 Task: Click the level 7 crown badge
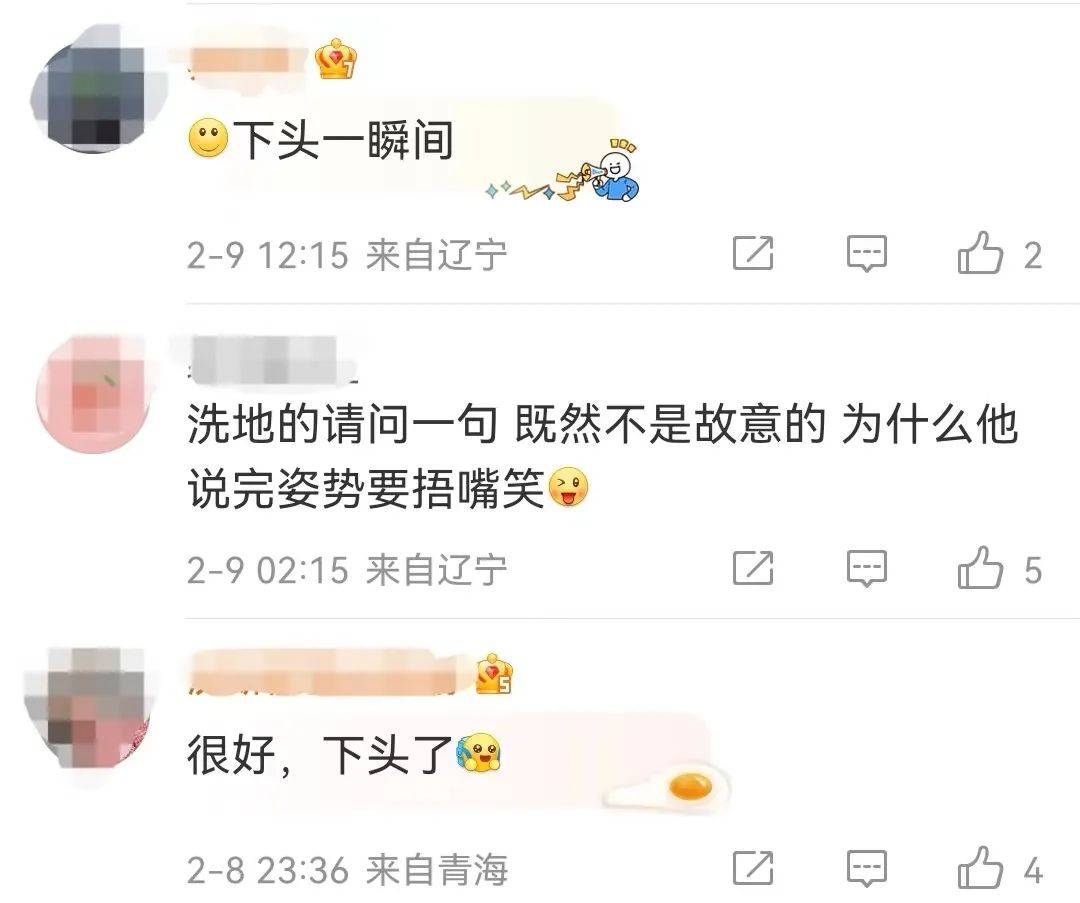(x=335, y=59)
